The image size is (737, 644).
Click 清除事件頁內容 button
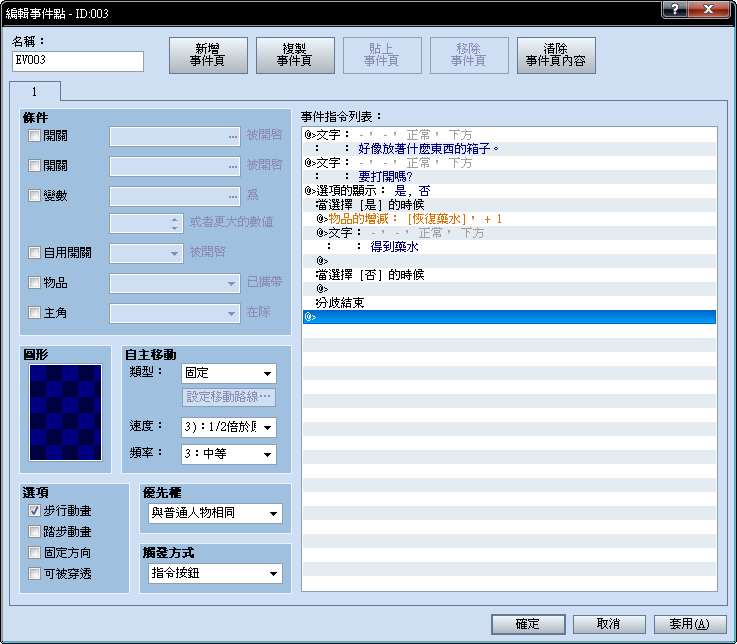pos(556,55)
